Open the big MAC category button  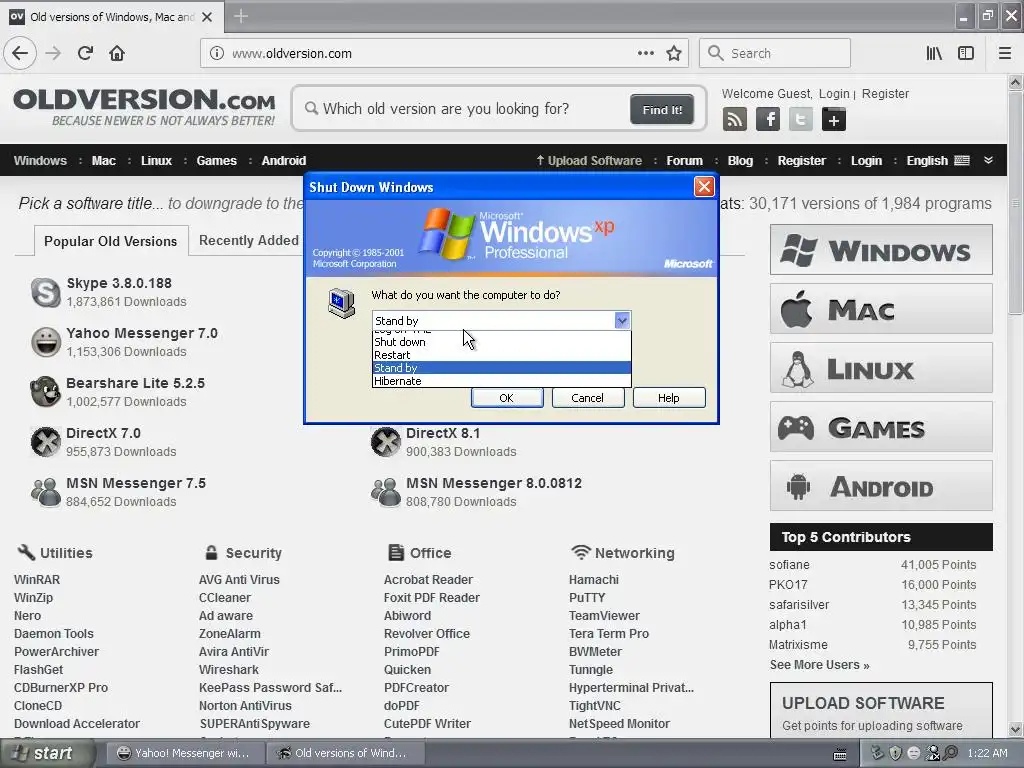881,309
